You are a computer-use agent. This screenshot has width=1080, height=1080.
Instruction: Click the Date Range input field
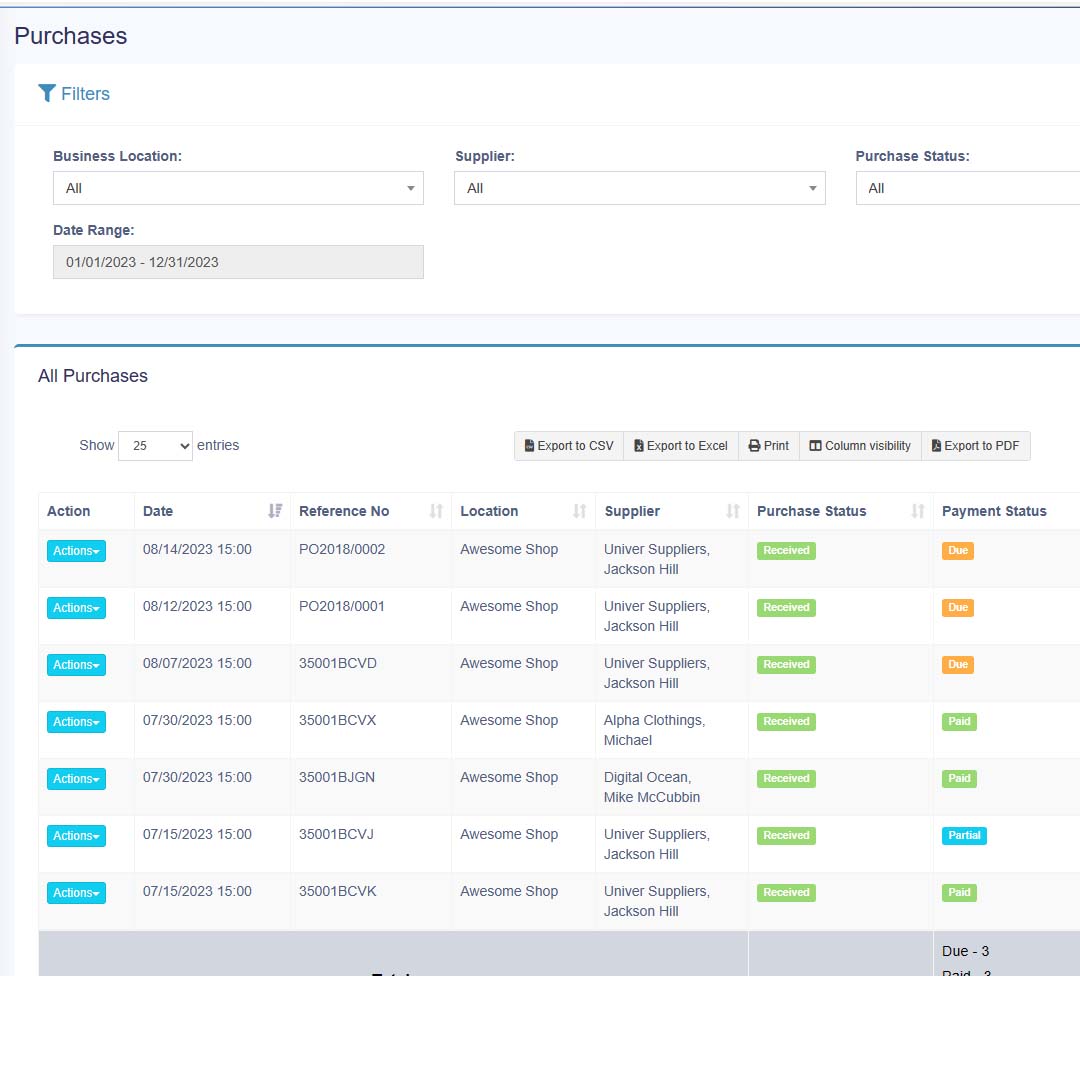click(238, 262)
